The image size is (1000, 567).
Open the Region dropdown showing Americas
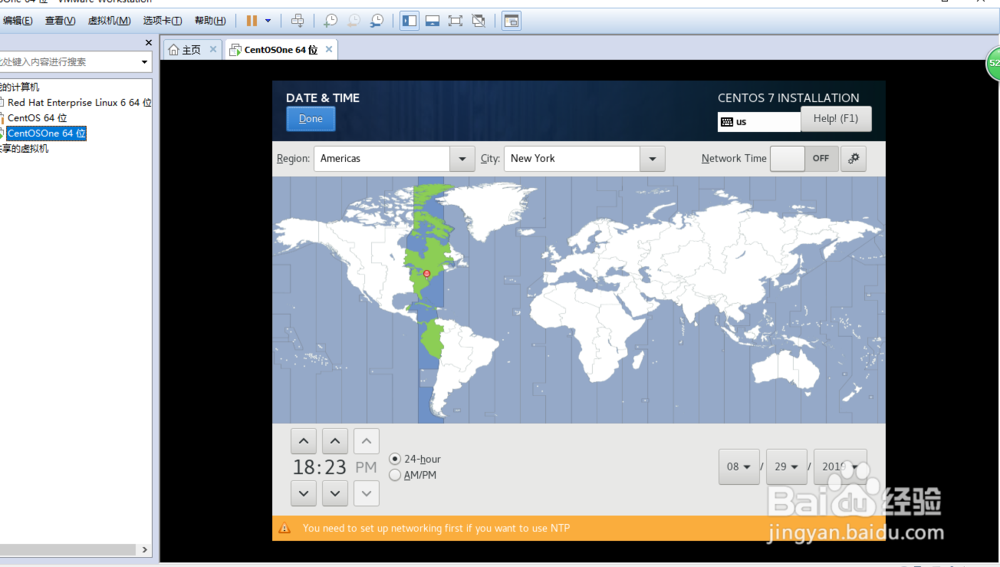click(462, 159)
